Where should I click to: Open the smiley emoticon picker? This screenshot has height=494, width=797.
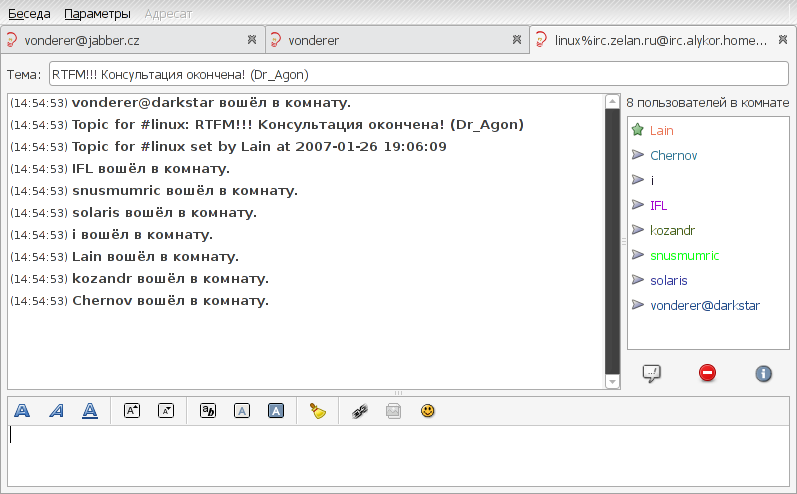tap(428, 410)
